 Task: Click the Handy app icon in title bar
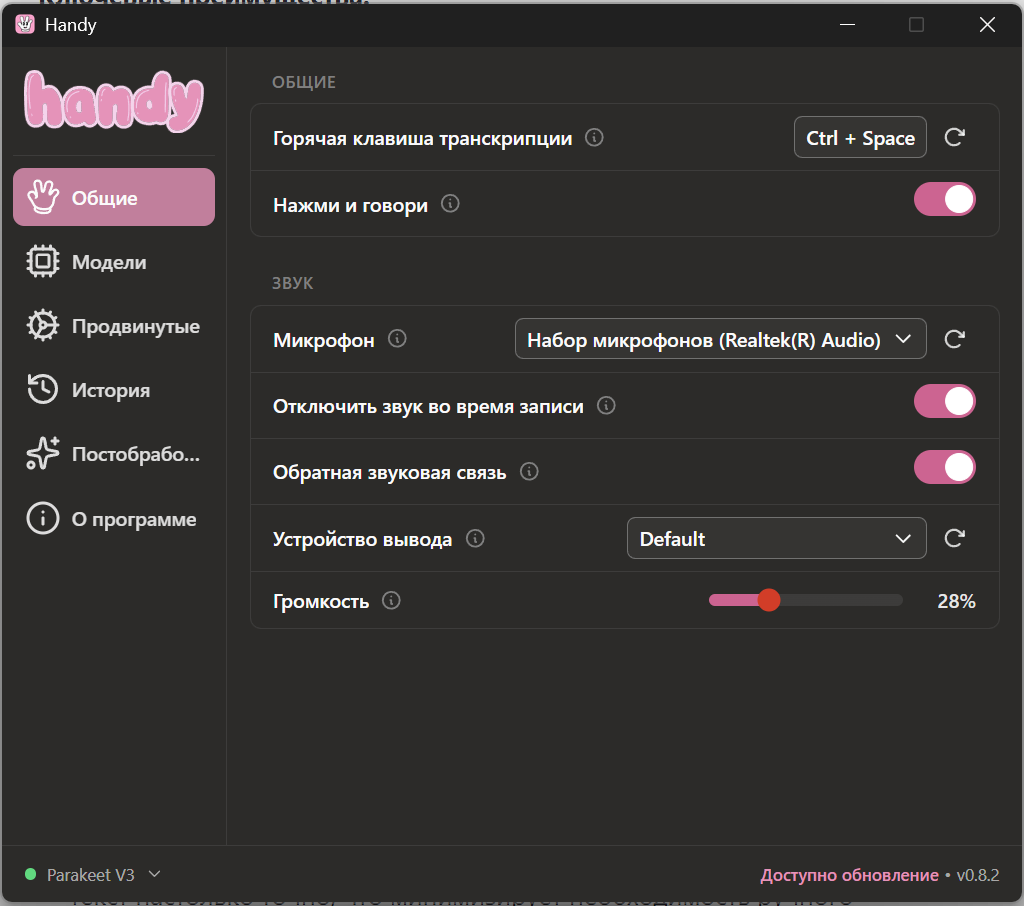[x=25, y=25]
